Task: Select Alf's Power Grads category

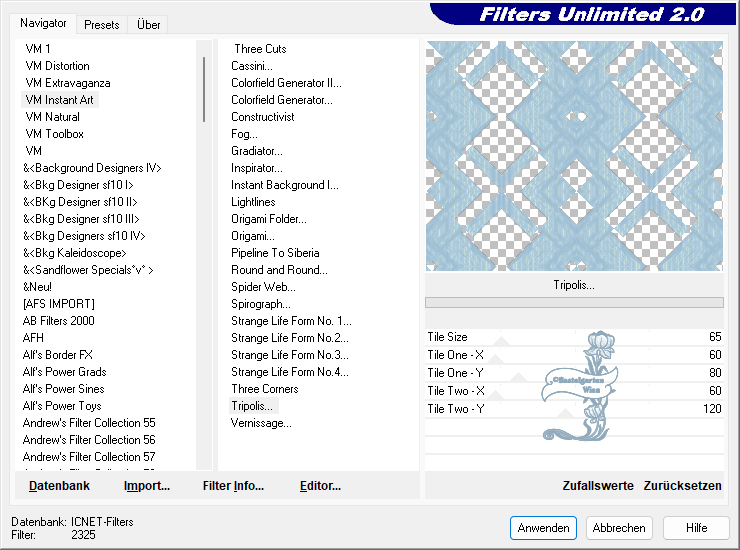Action: 64,372
